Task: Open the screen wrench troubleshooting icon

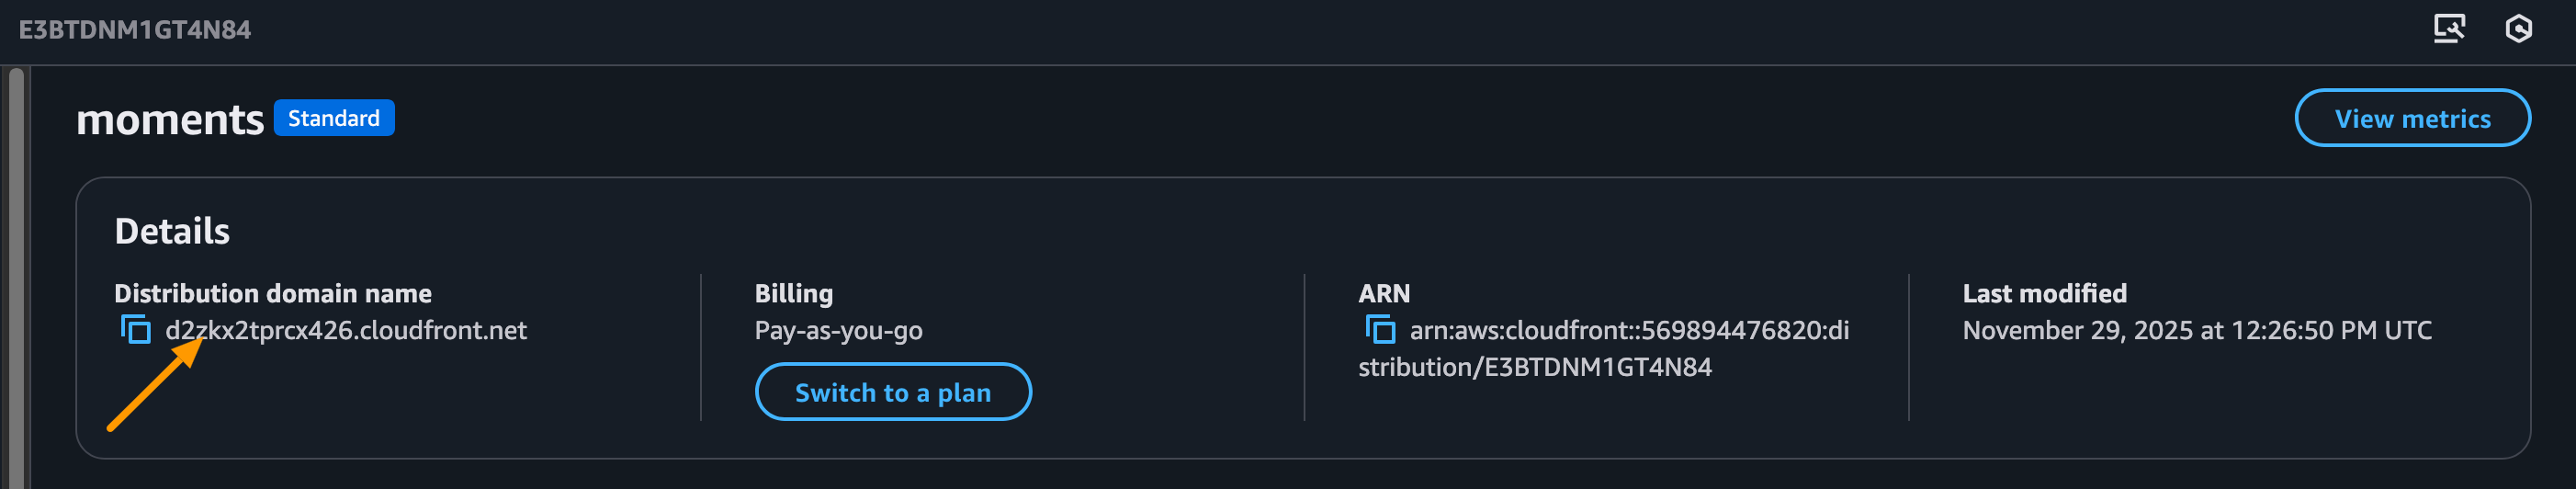Action: click(x=2448, y=29)
